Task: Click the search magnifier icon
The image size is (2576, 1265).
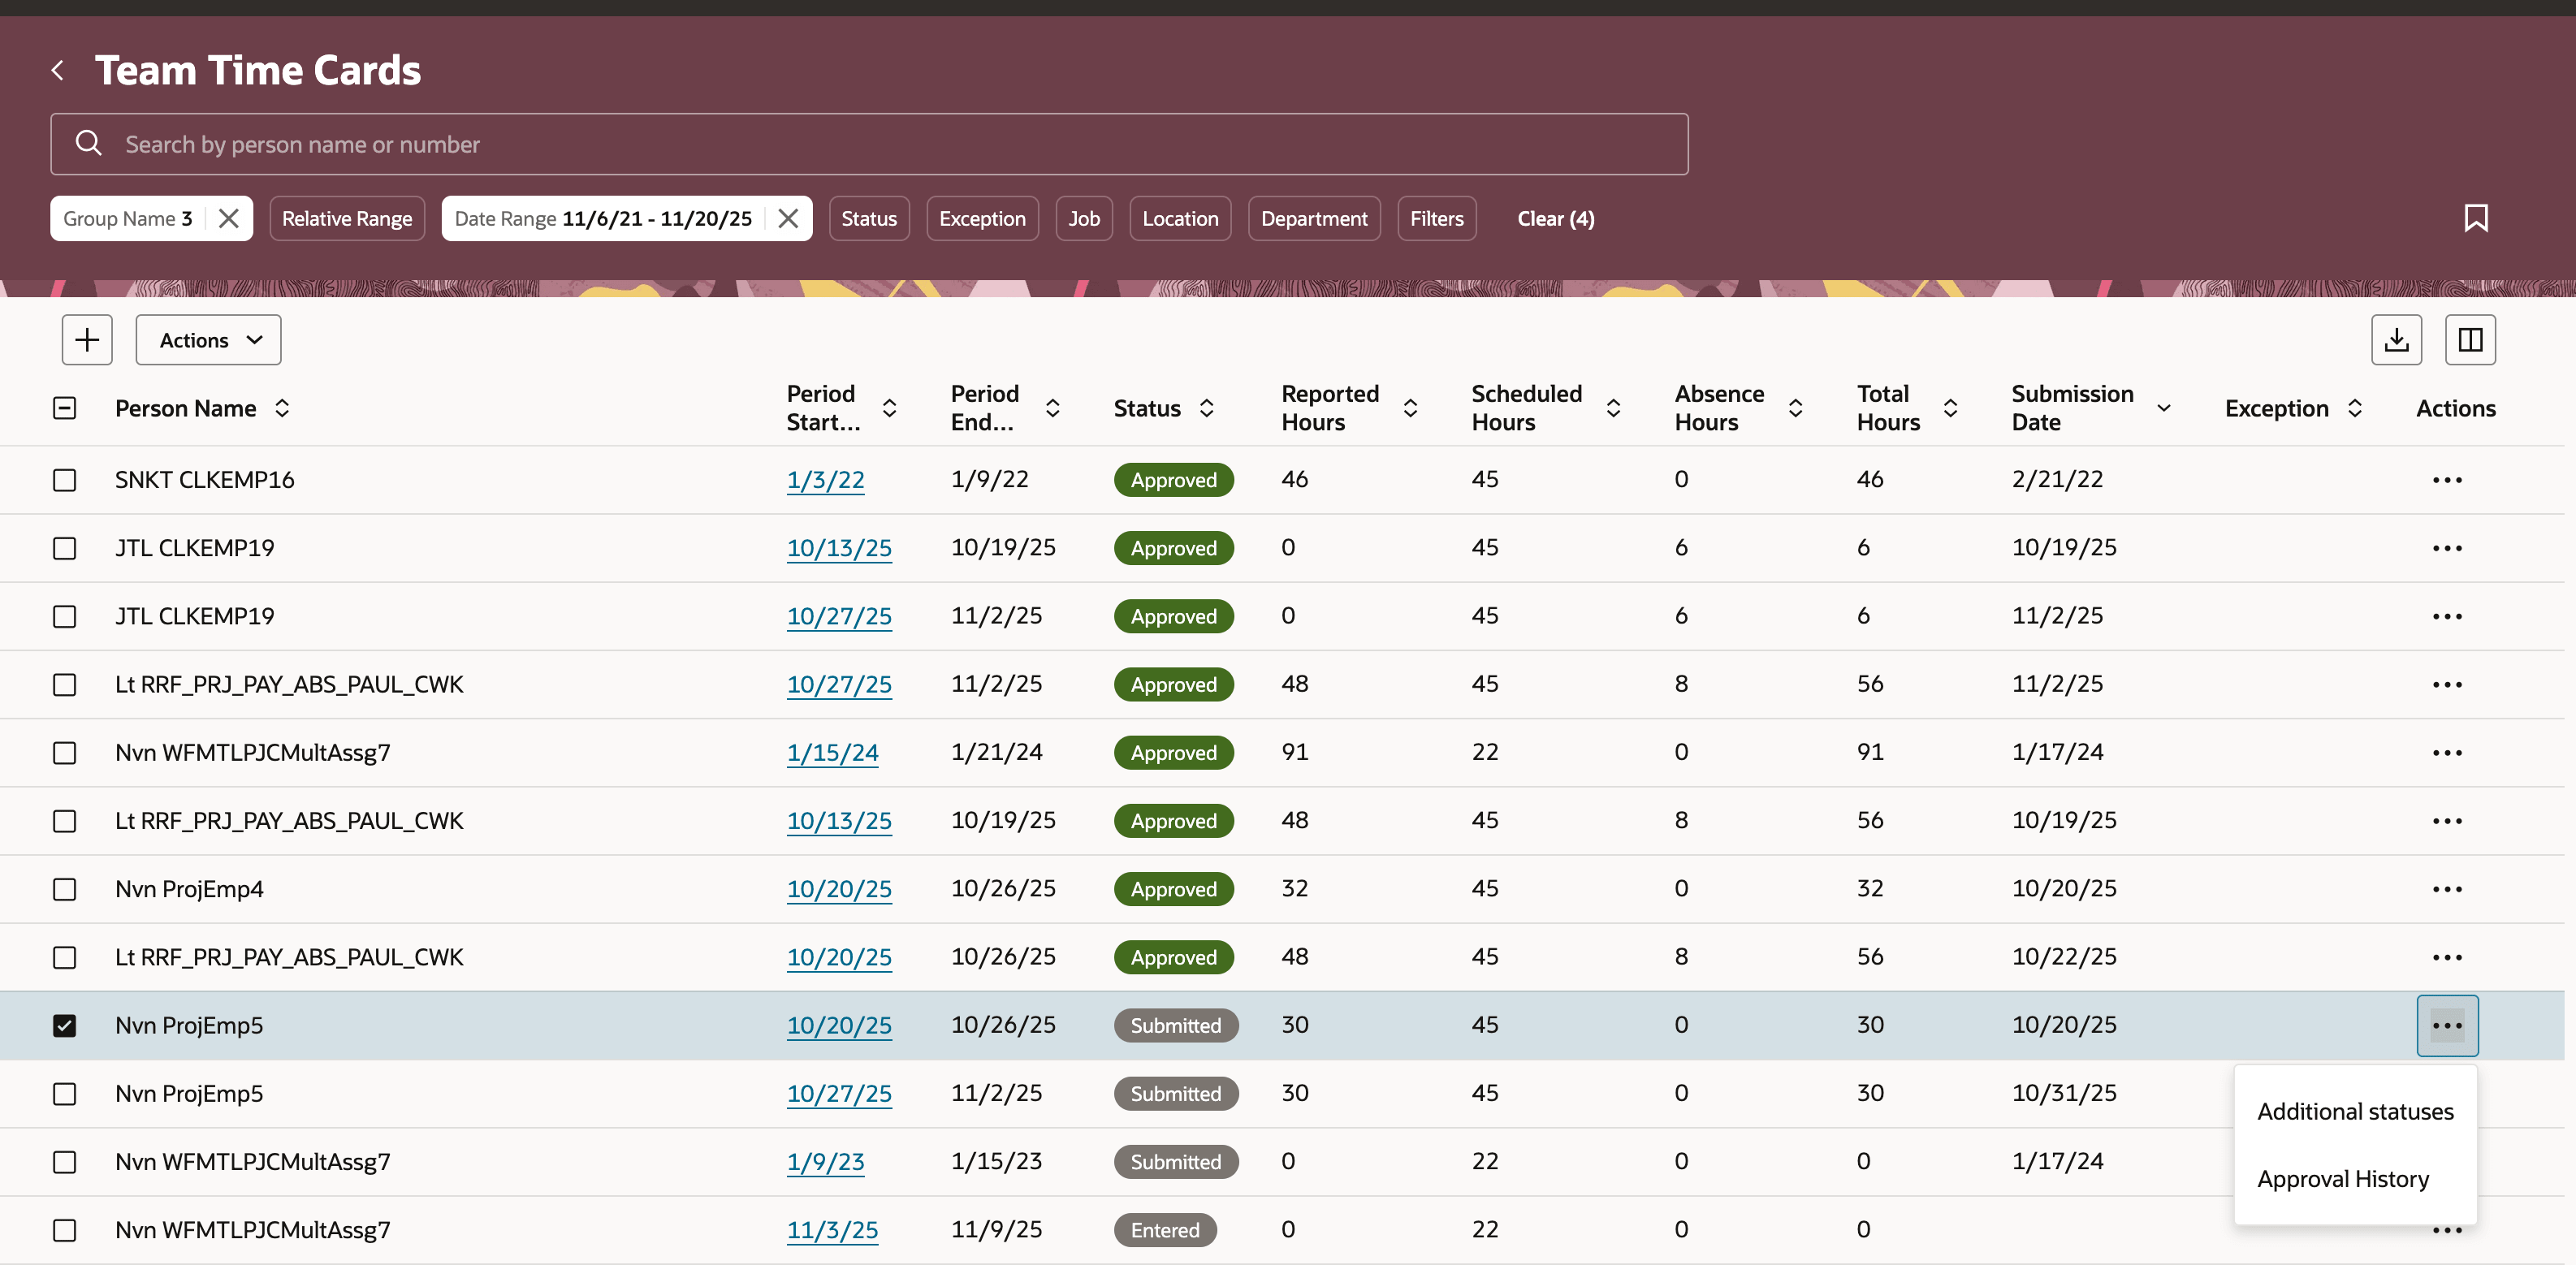Action: pos(88,143)
